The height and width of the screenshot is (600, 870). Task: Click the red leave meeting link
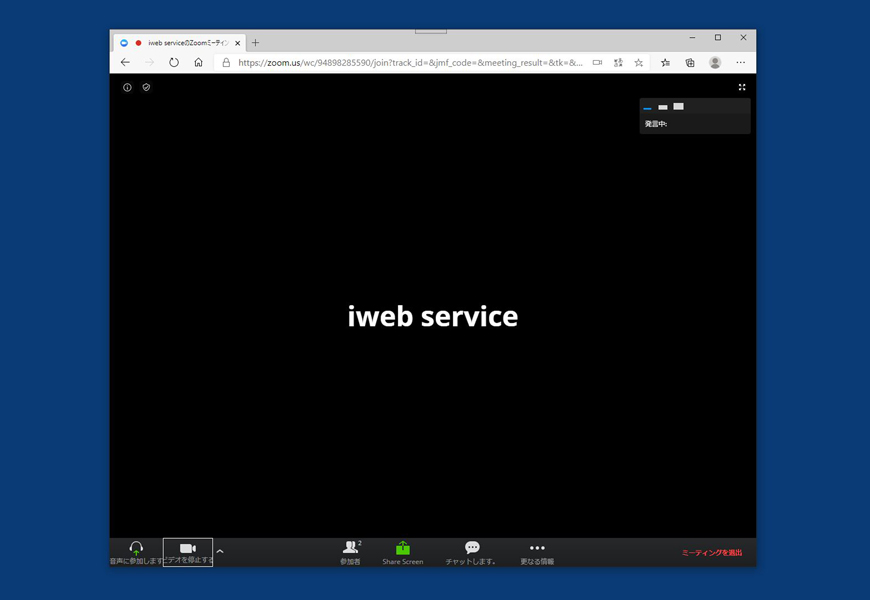pyautogui.click(x=712, y=553)
